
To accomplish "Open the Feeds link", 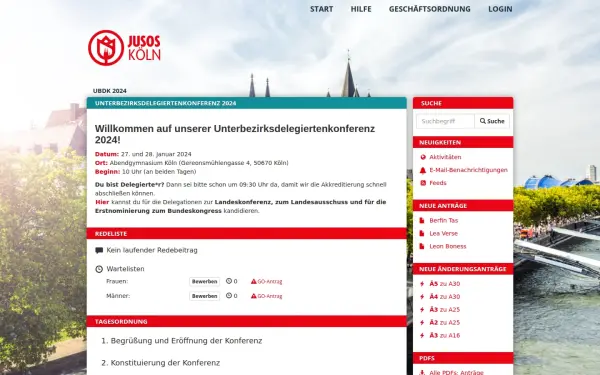I will (x=438, y=183).
